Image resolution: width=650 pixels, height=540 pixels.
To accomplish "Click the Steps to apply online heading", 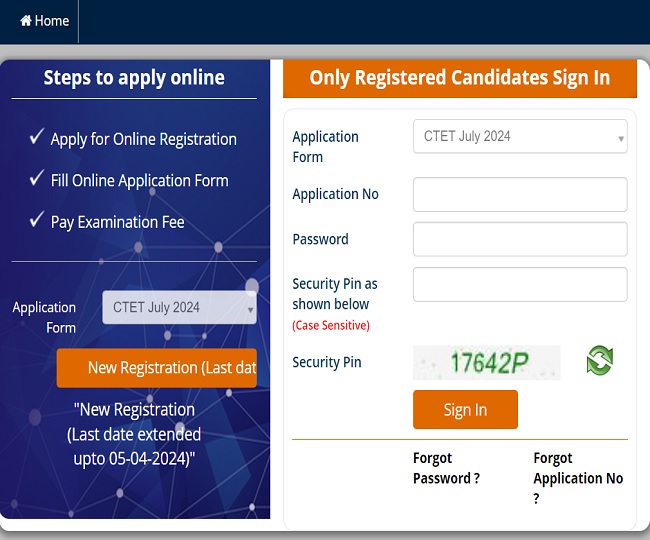I will (x=134, y=78).
